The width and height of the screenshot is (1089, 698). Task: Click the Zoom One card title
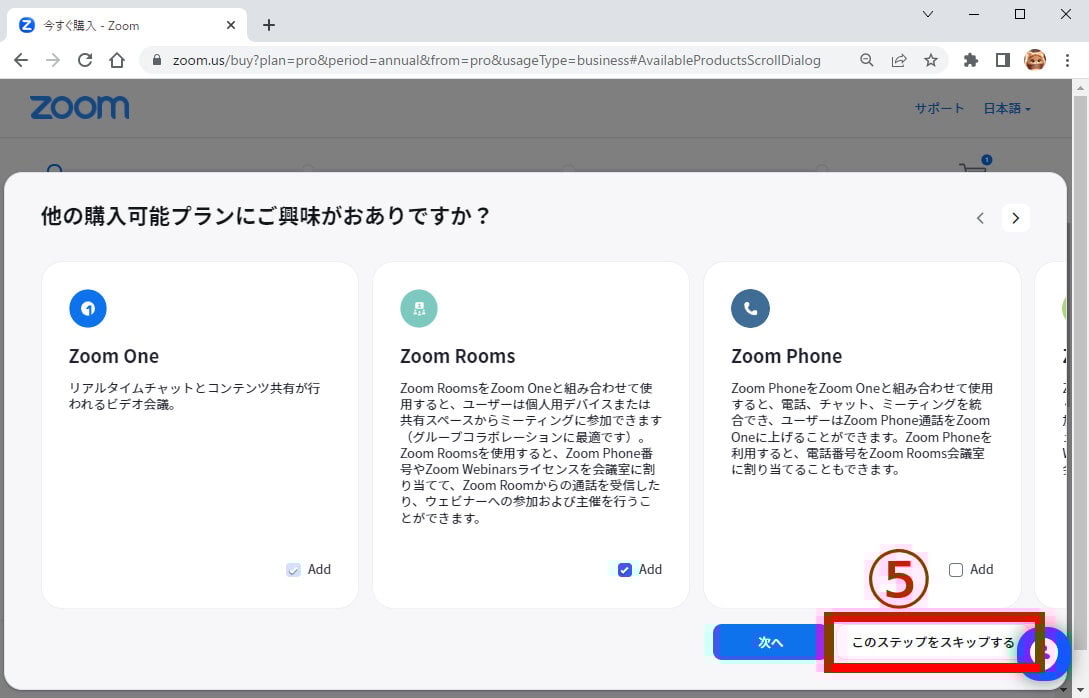[x=114, y=356]
